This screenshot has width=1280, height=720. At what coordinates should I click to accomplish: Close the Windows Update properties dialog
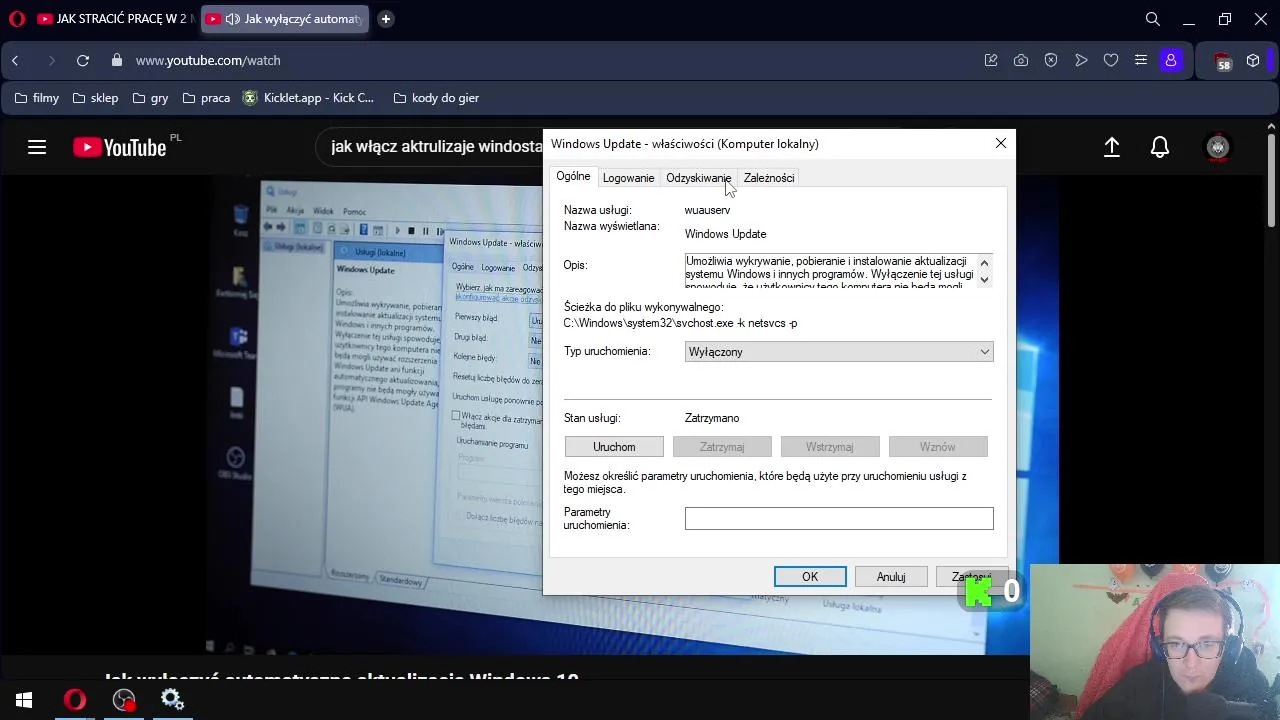click(1001, 143)
